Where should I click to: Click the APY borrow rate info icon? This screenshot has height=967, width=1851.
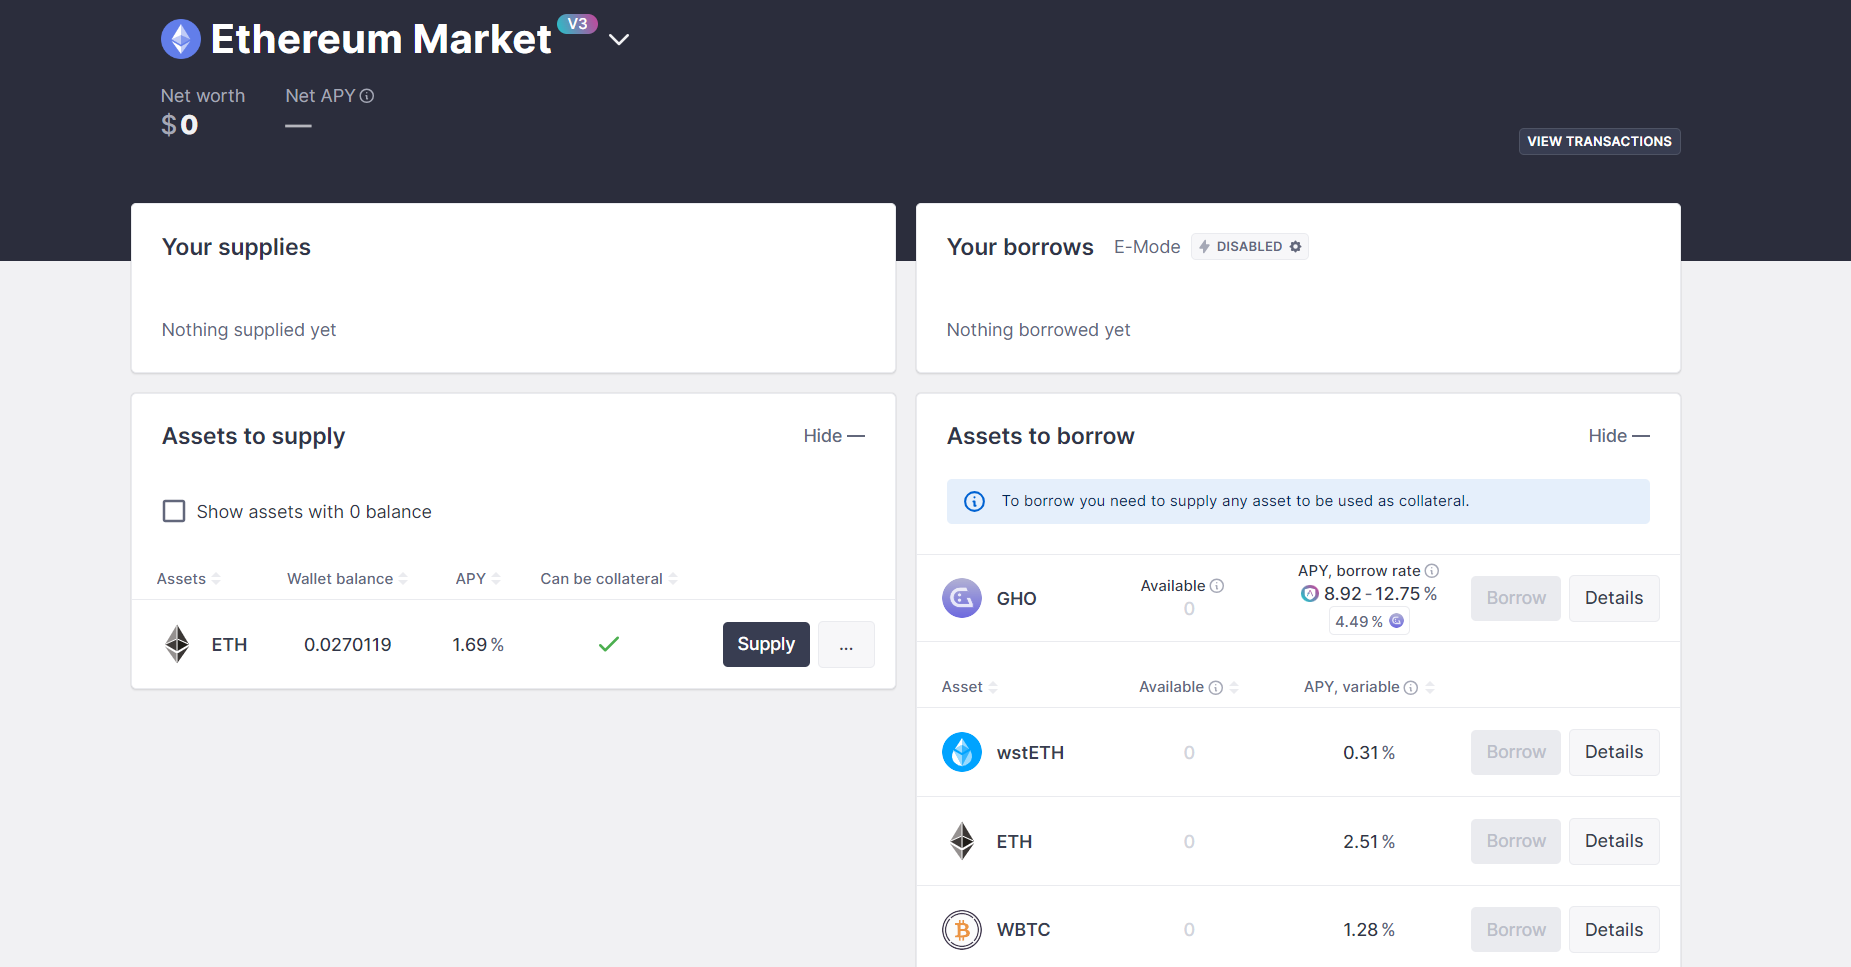[x=1431, y=570]
